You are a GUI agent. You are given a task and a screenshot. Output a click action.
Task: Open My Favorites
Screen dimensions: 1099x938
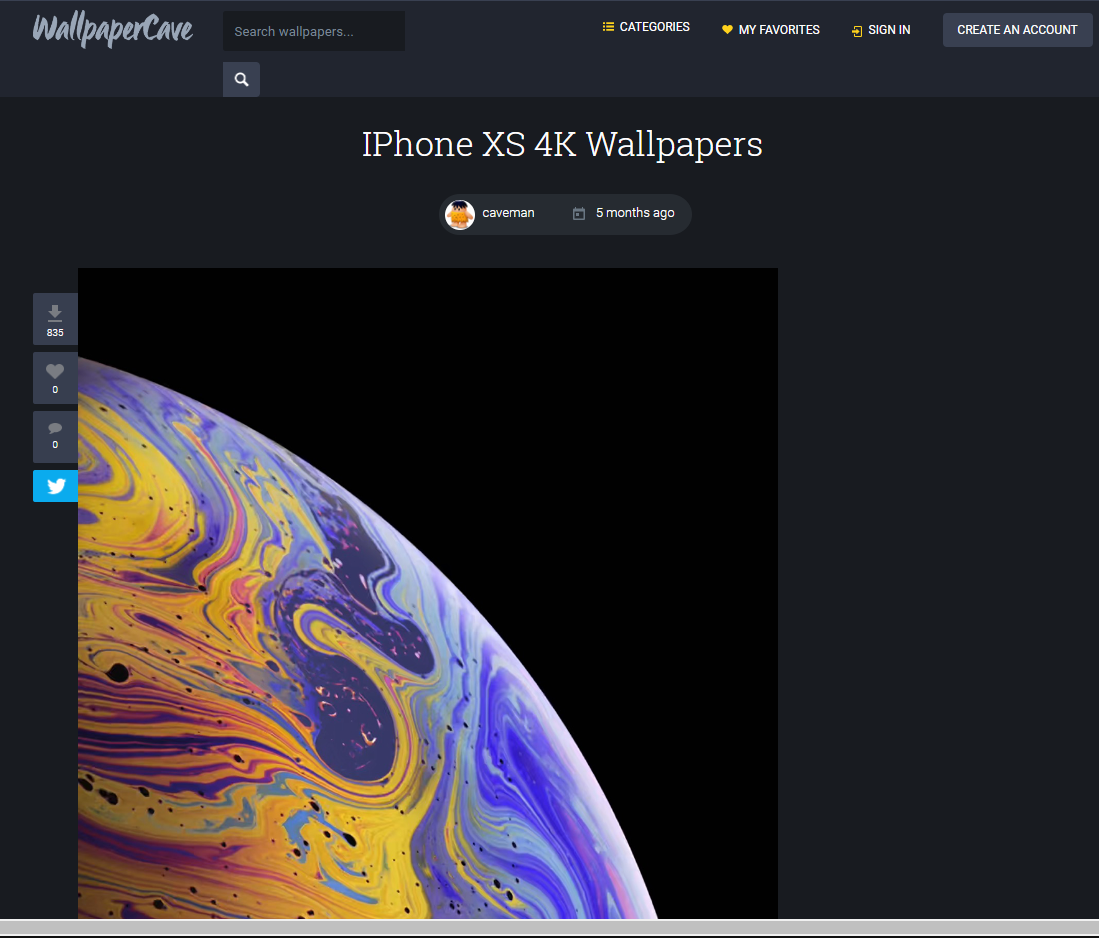770,29
